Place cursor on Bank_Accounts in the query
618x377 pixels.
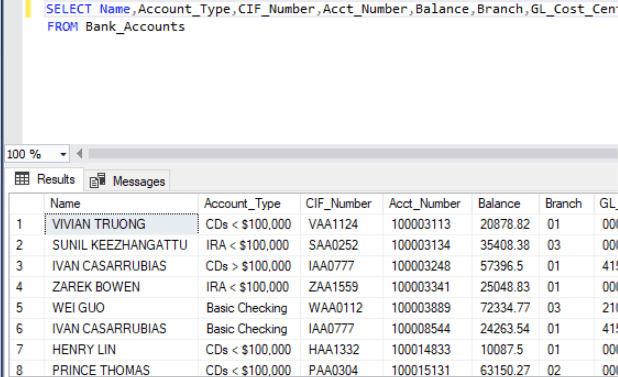pyautogui.click(x=135, y=27)
